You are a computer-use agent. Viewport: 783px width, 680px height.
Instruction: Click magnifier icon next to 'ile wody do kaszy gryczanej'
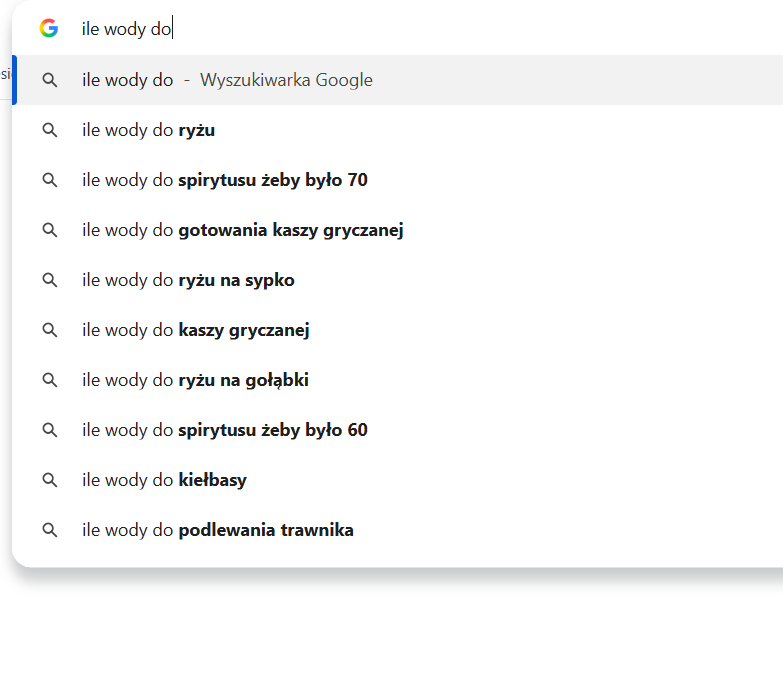point(49,330)
